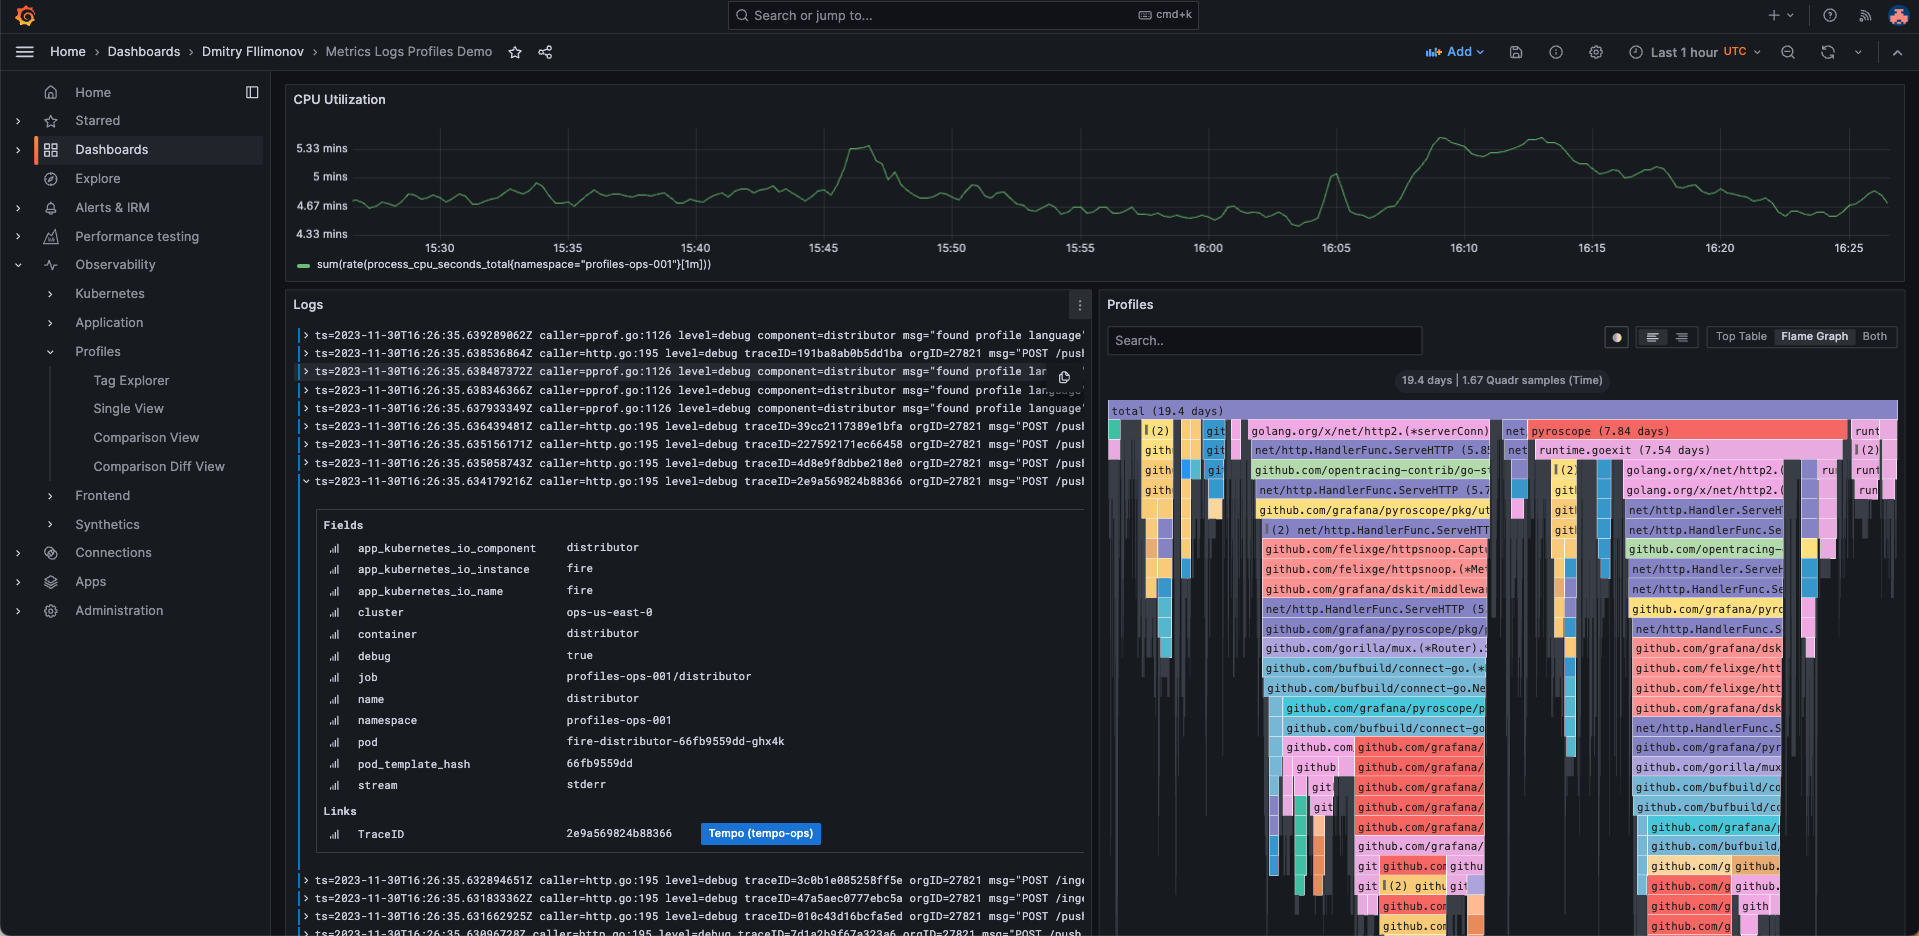The image size is (1919, 936).
Task: Open the news feed icon in header
Action: click(x=1865, y=15)
